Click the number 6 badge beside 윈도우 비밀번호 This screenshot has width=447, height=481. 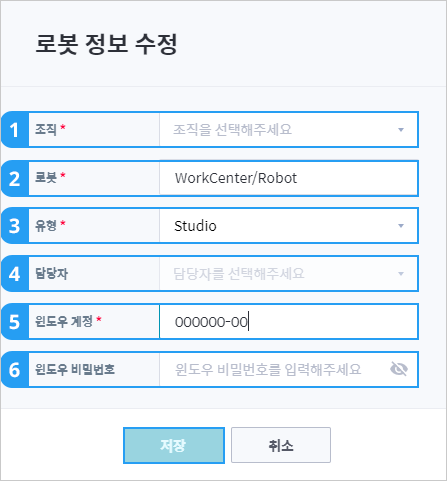[15, 370]
